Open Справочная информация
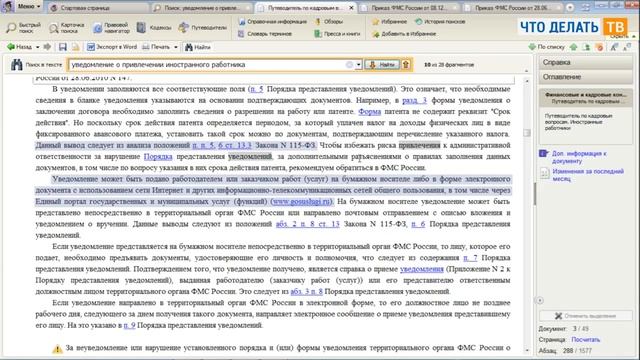640x360 pixels. (x=272, y=22)
